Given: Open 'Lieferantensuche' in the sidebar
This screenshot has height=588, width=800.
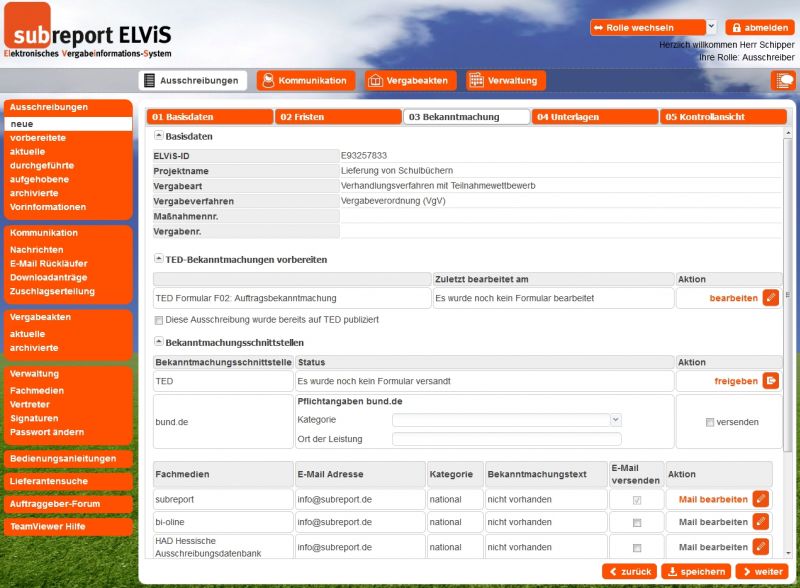Looking at the screenshot, I should pyautogui.click(x=68, y=481).
